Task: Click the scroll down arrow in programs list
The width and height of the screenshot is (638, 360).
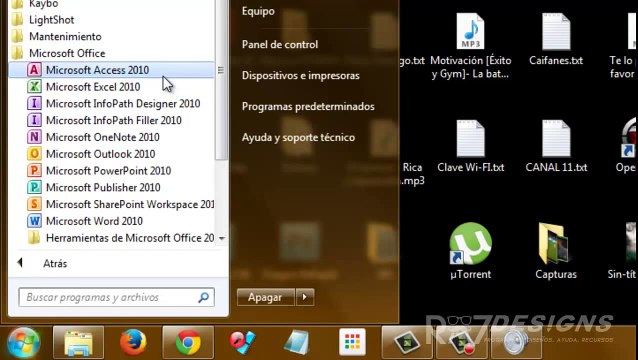Action: pyautogui.click(x=222, y=238)
